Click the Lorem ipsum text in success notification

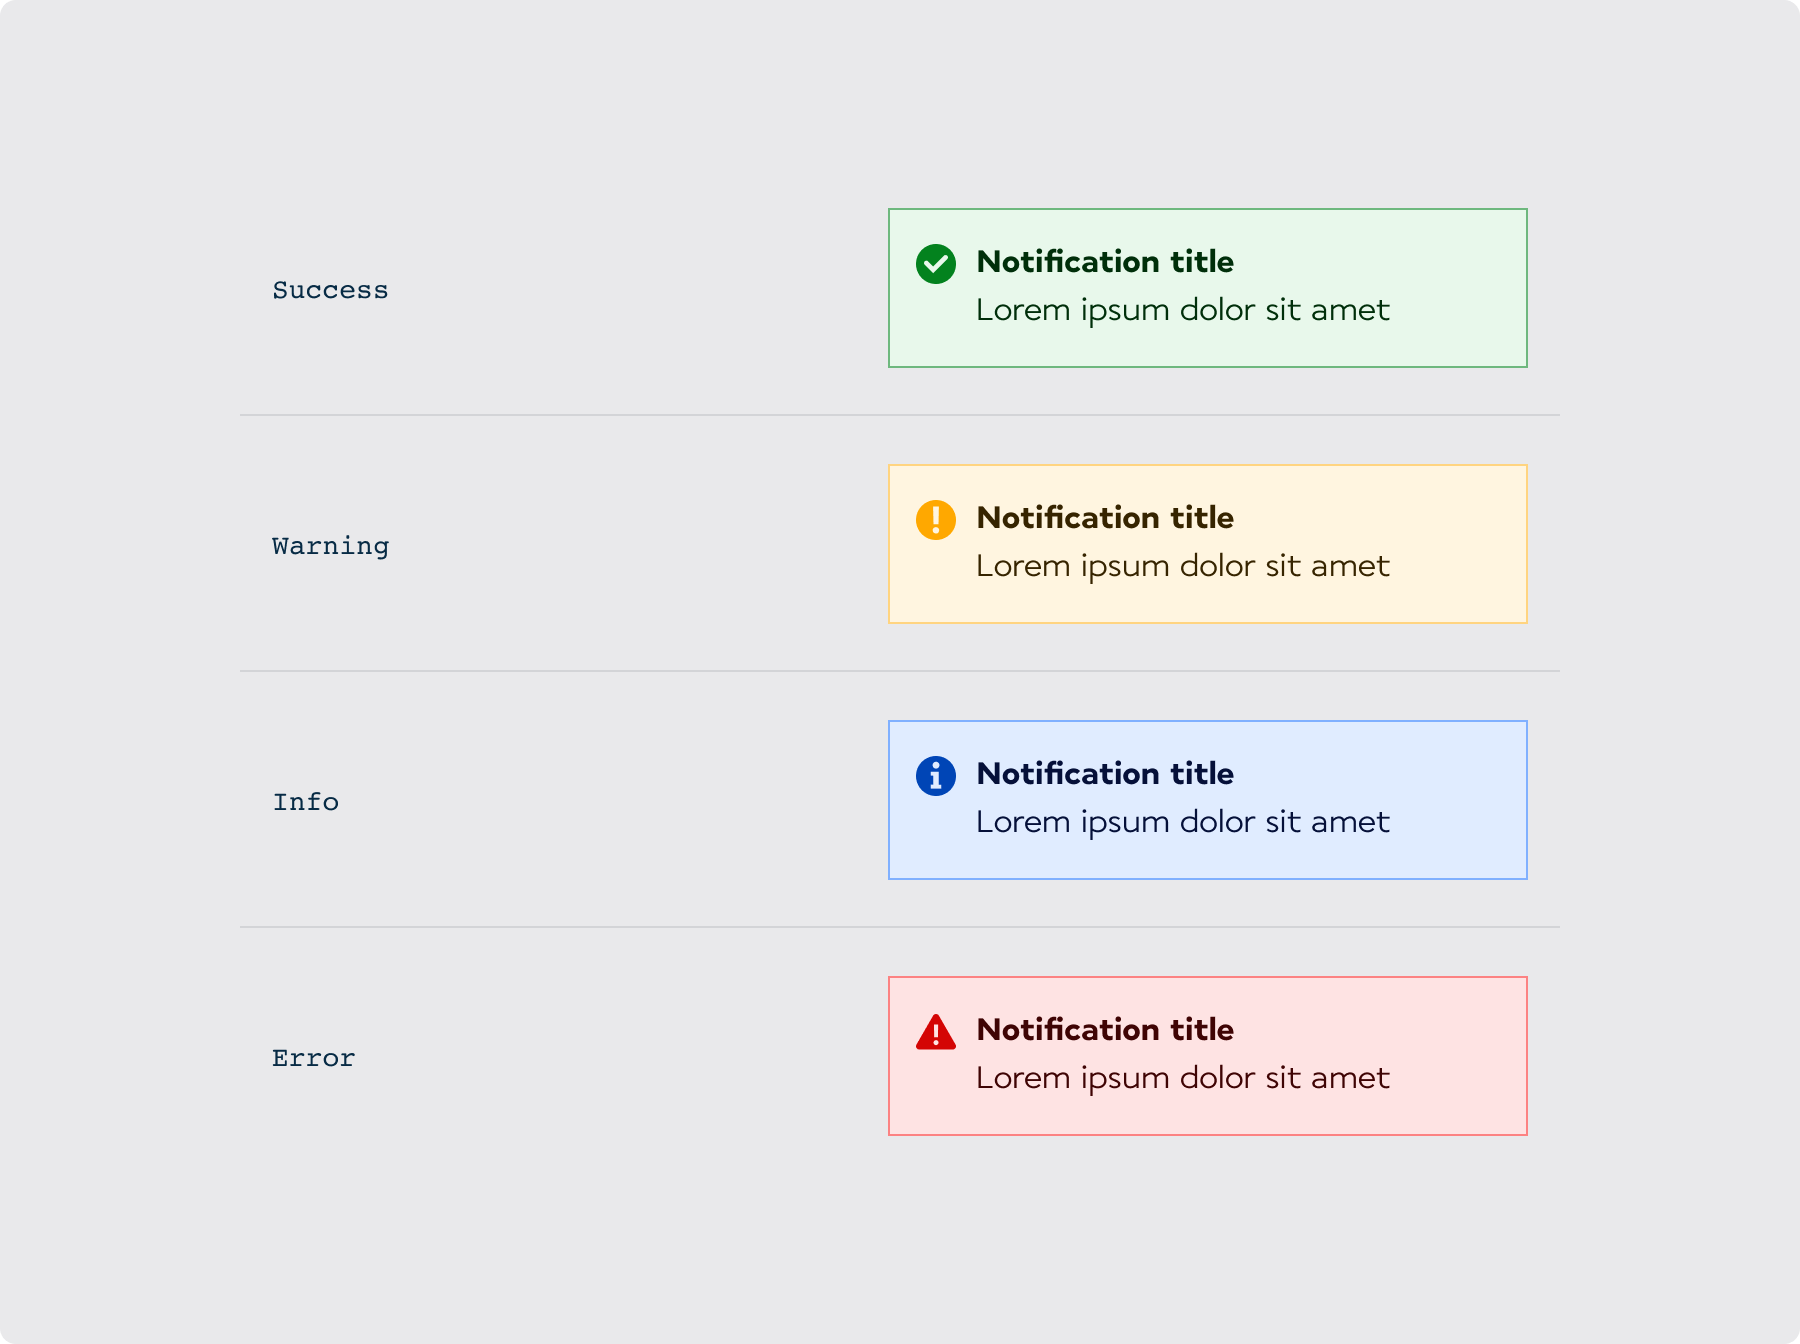coord(1182,310)
